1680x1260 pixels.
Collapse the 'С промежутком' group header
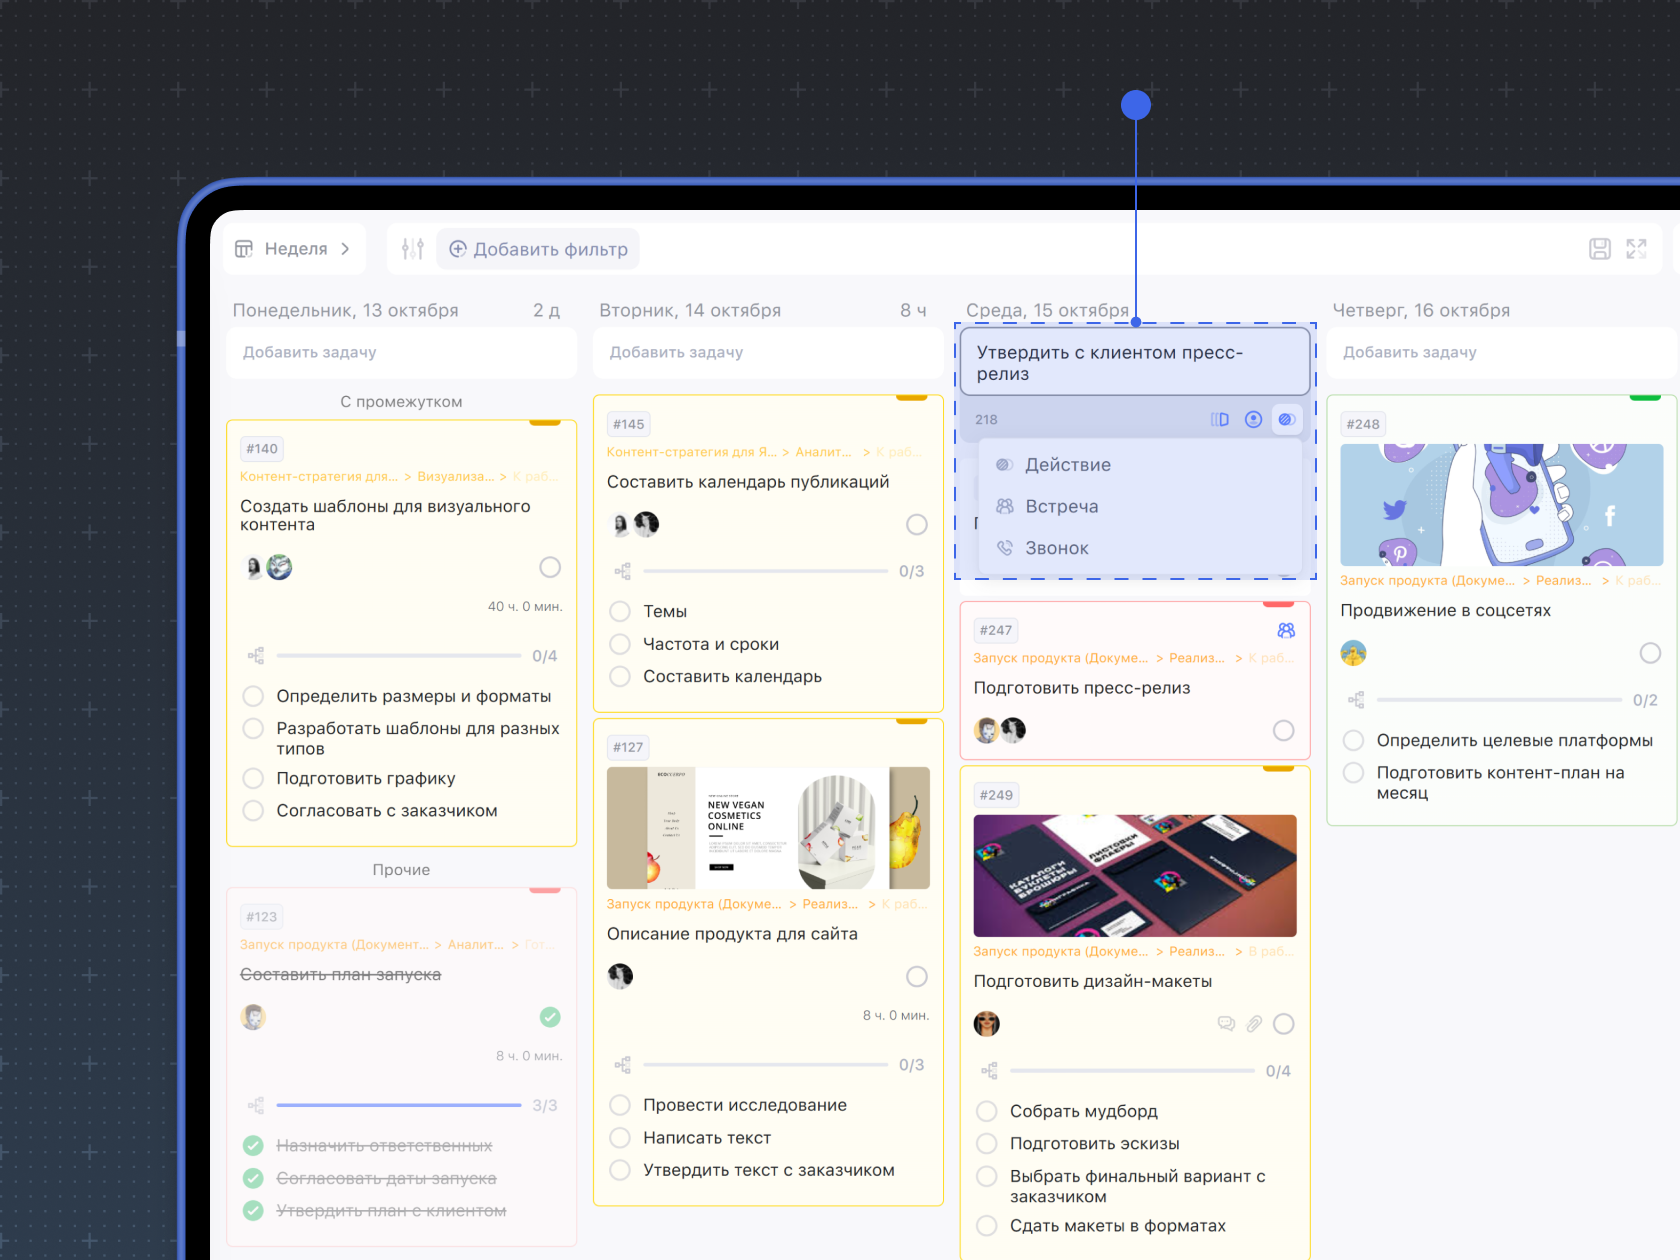[401, 402]
